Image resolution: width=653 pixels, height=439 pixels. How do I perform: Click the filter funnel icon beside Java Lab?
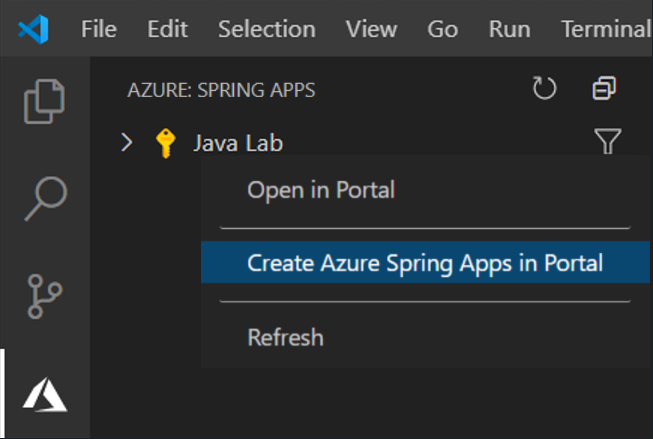tap(608, 142)
